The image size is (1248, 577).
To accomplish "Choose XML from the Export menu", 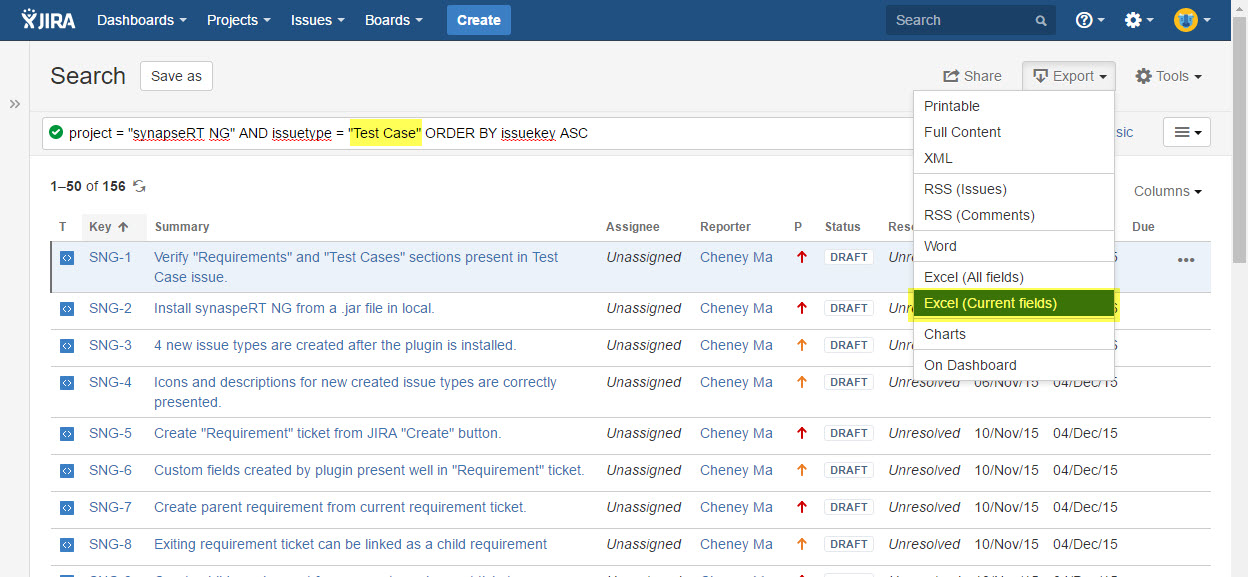I will pyautogui.click(x=938, y=158).
